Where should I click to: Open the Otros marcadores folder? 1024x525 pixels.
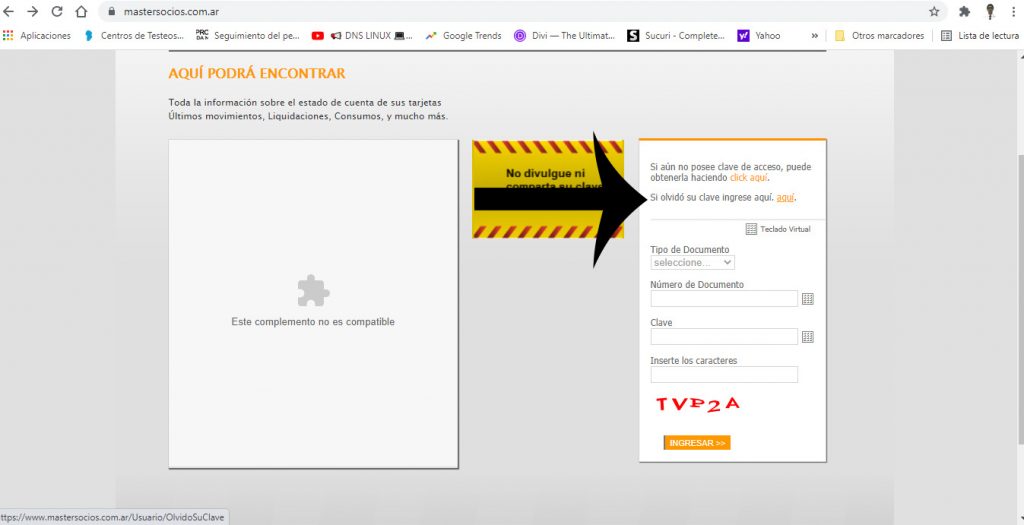coord(880,36)
